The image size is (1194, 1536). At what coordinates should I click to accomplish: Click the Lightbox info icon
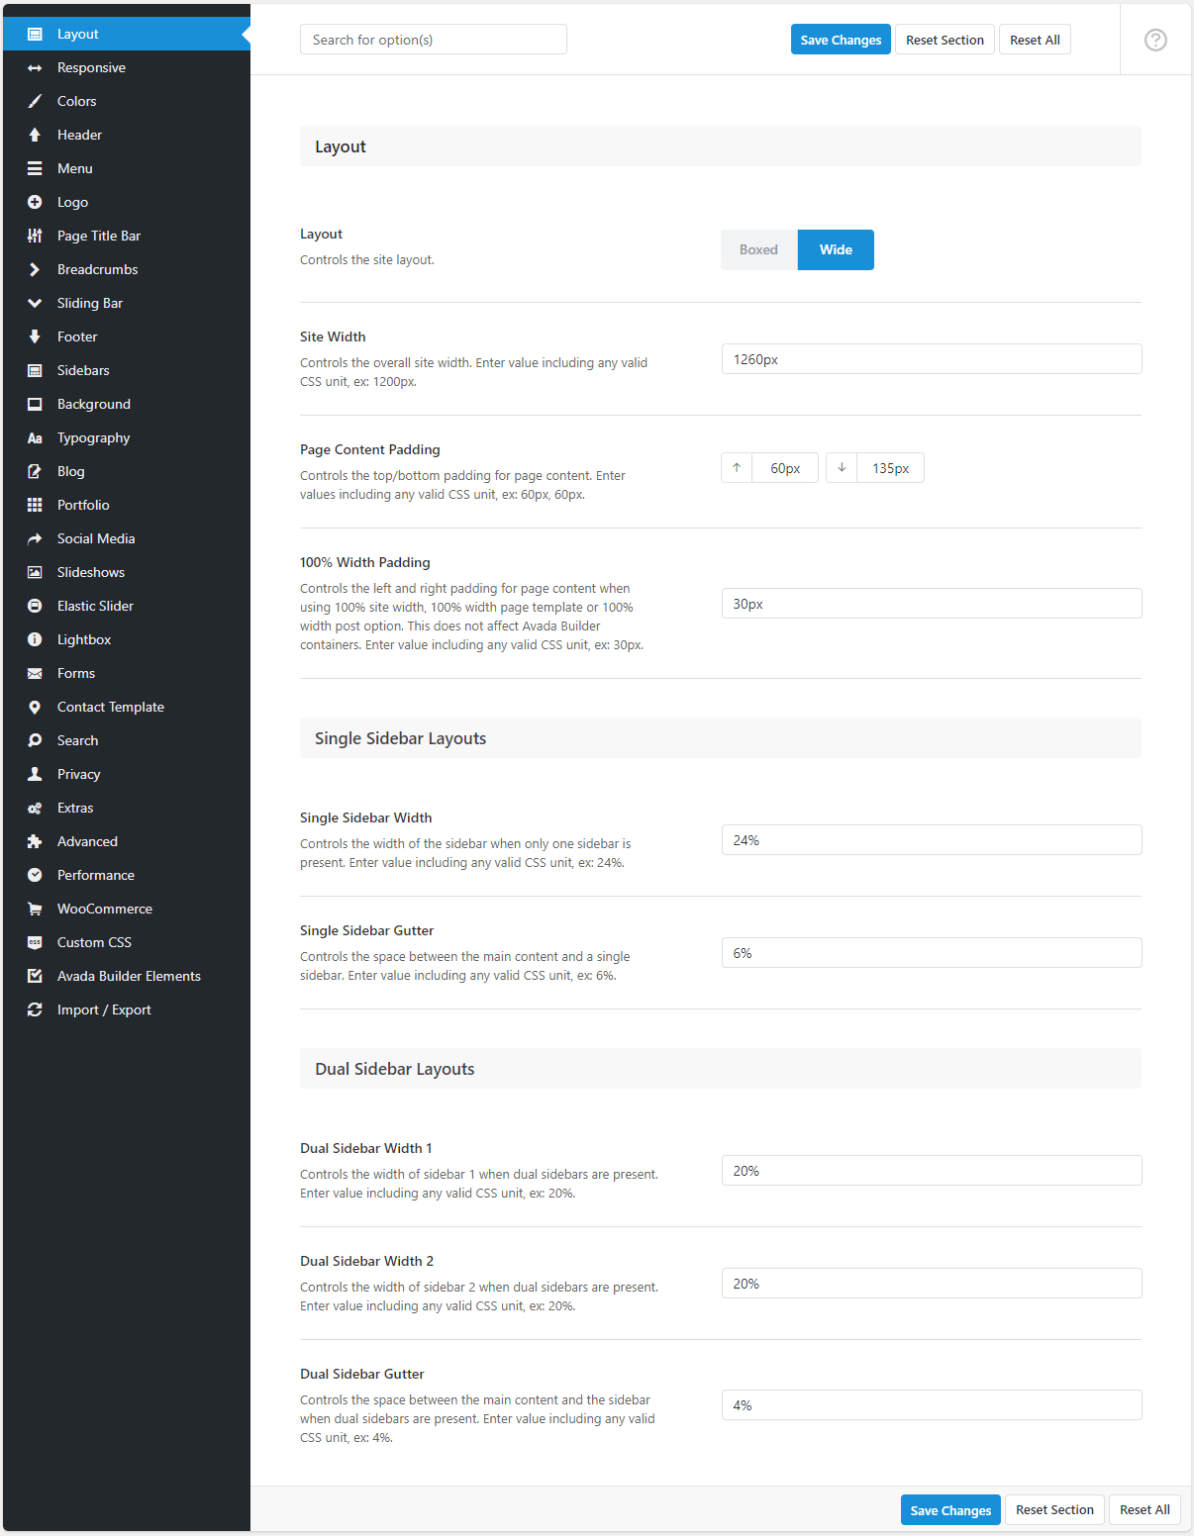[35, 640]
